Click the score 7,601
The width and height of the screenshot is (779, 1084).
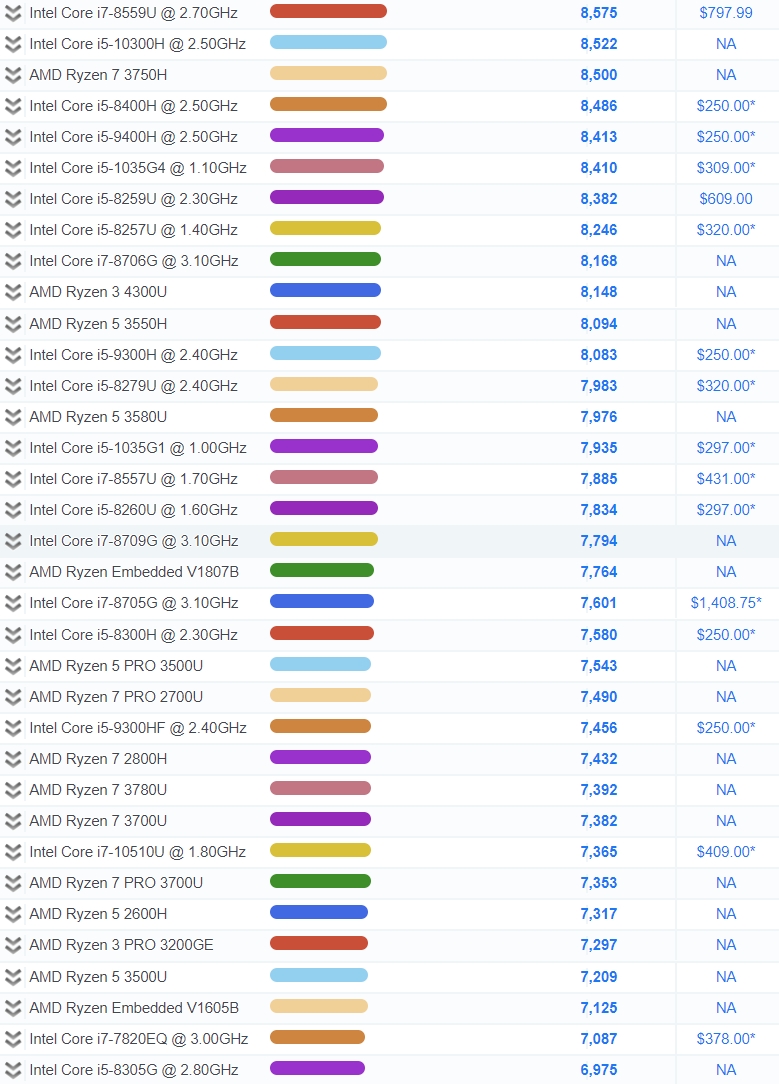599,603
